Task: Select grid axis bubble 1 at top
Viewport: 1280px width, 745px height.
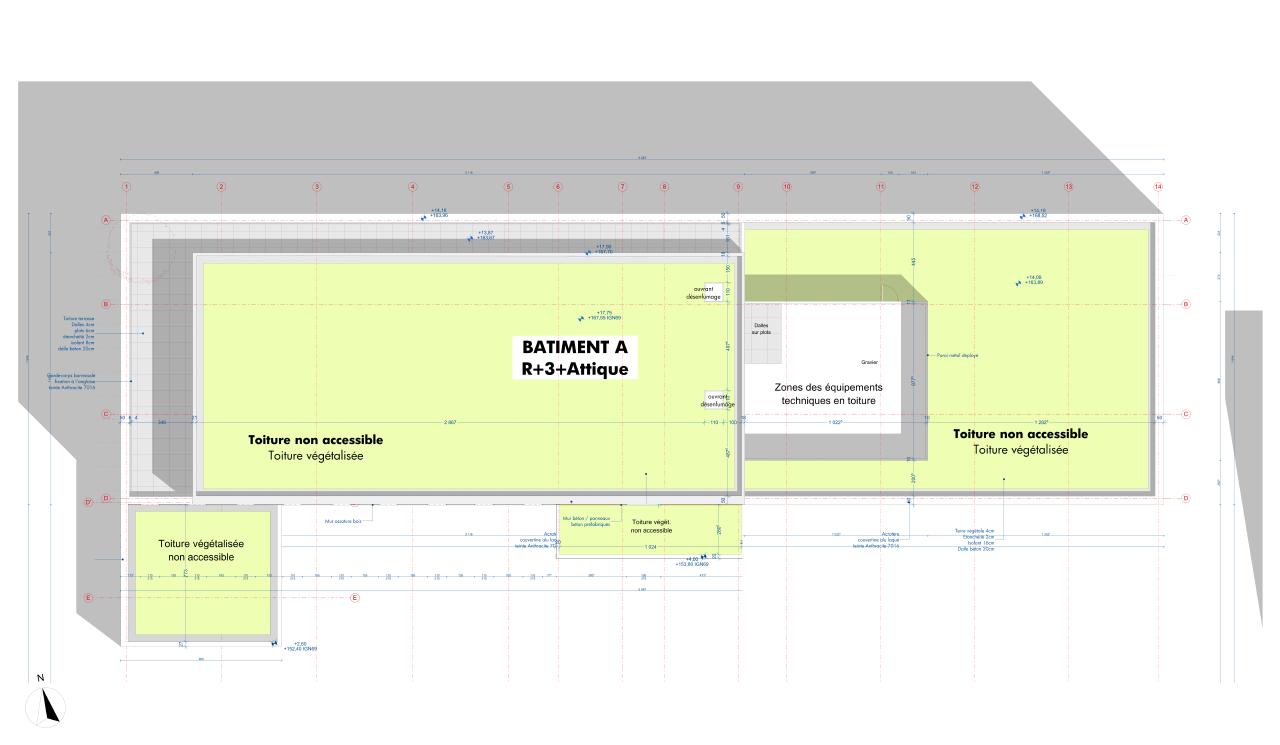Action: click(x=126, y=187)
